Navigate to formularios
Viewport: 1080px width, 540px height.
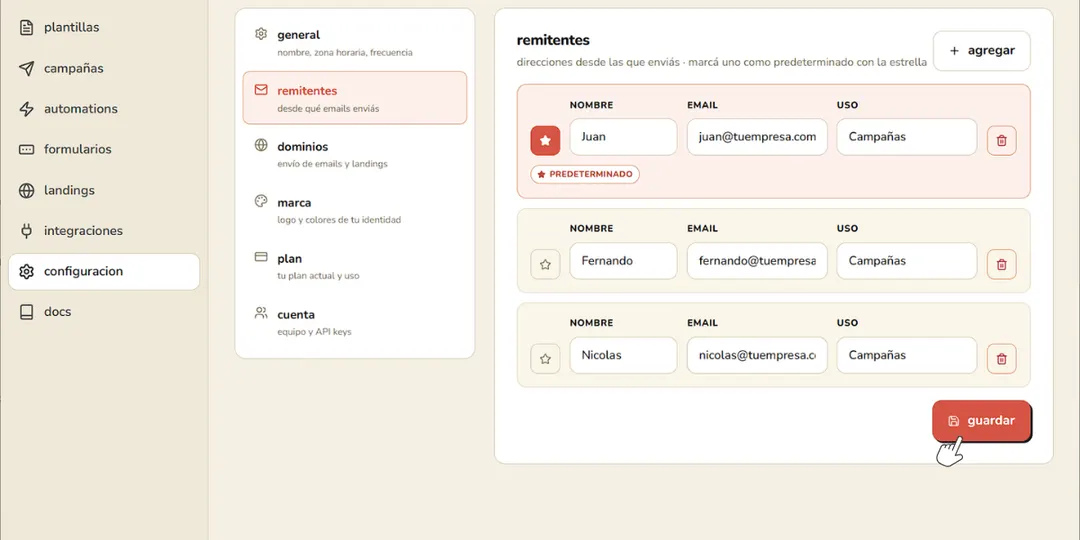click(104, 149)
